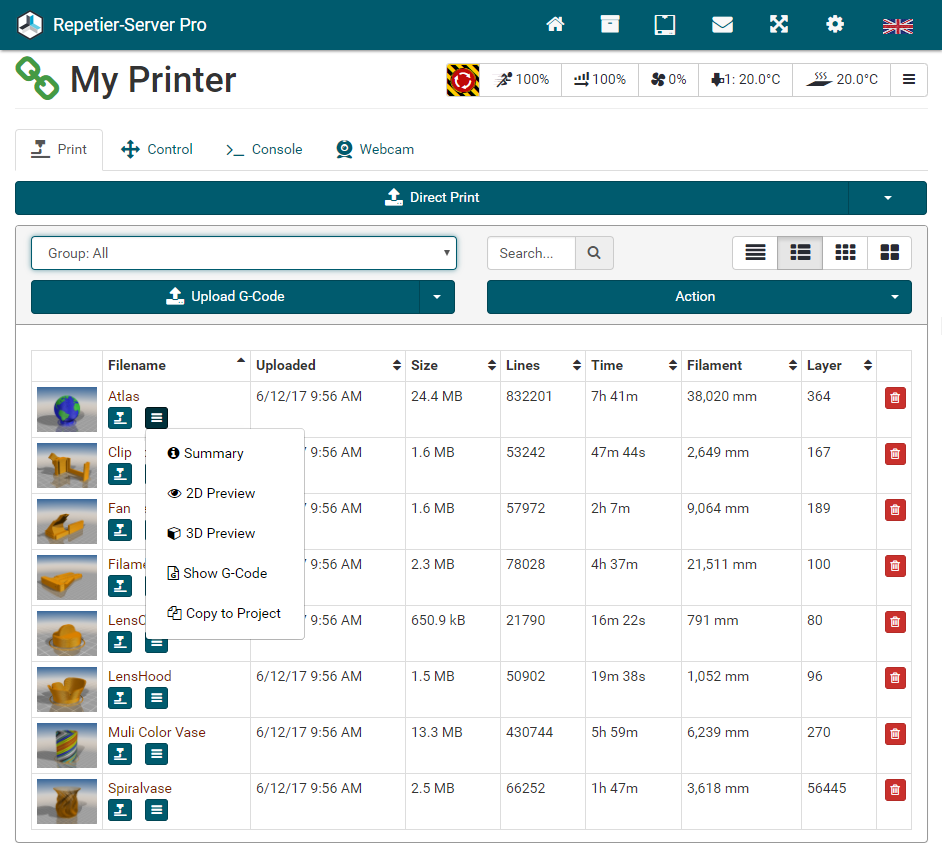The width and height of the screenshot is (942, 843).
Task: Click the search magnifier button
Action: click(594, 253)
